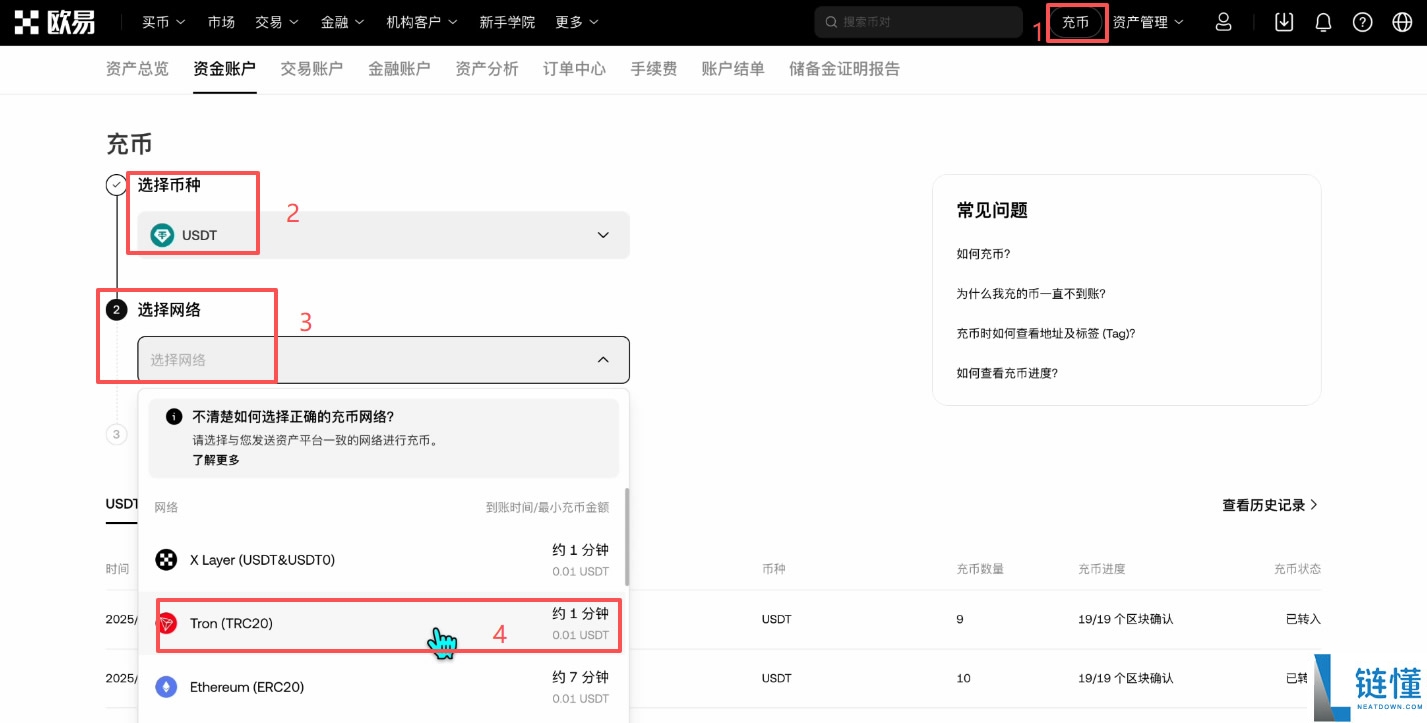Click the 币种 column header
1427x723 pixels.
click(774, 569)
